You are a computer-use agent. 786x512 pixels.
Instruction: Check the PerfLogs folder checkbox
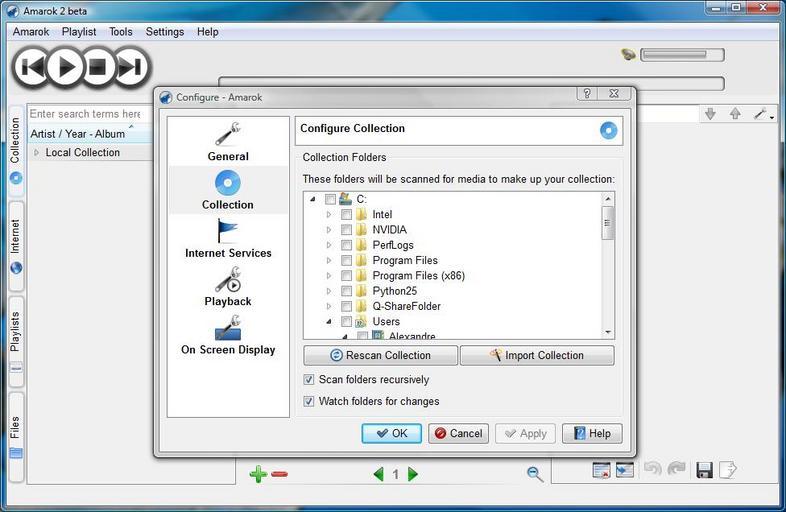click(x=346, y=245)
